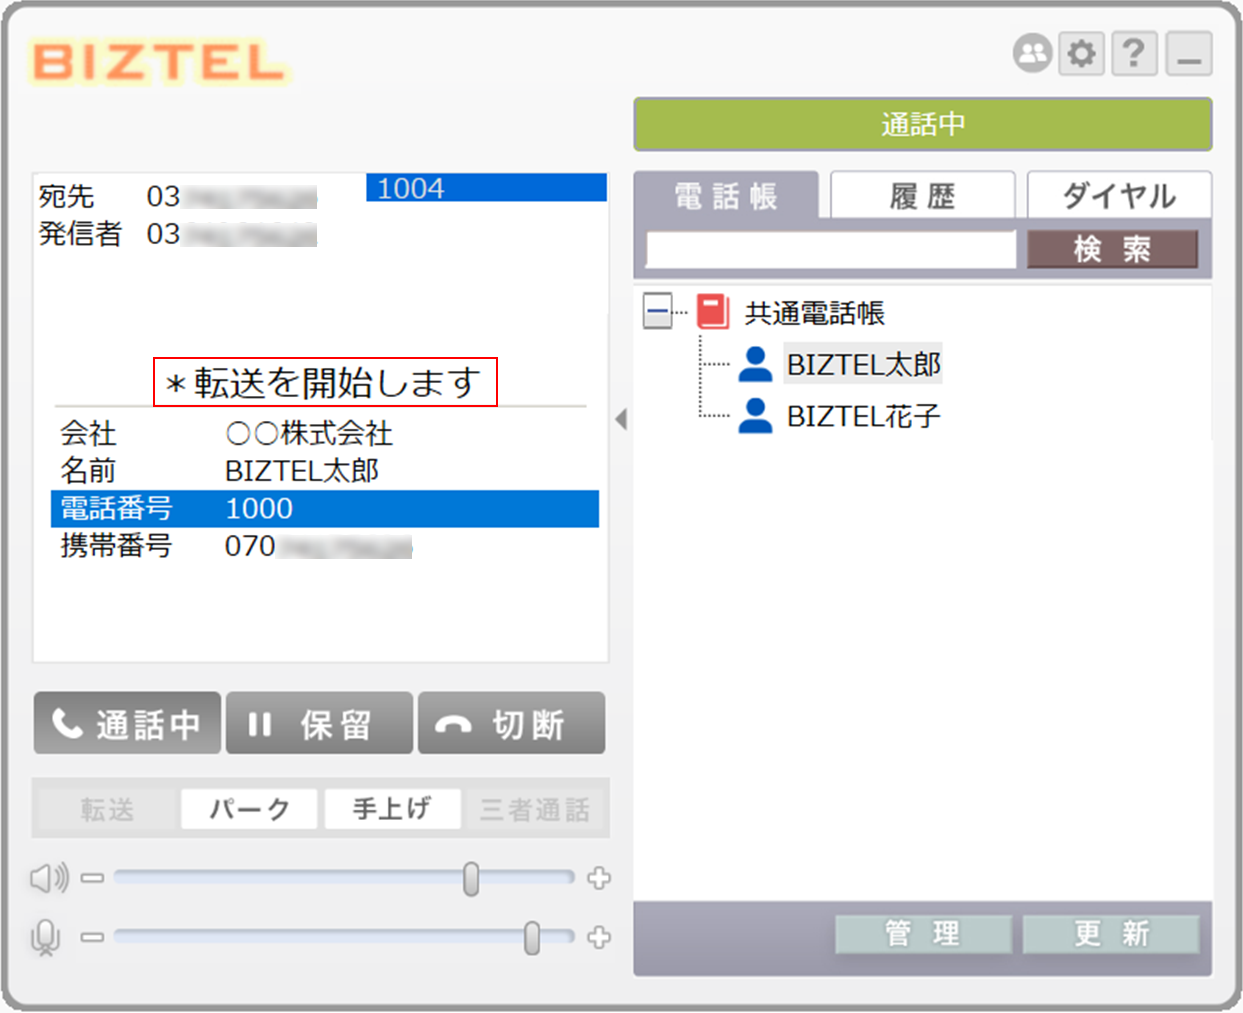Decrease microphone volume with minus icon
This screenshot has width=1243, height=1013.
tap(92, 937)
